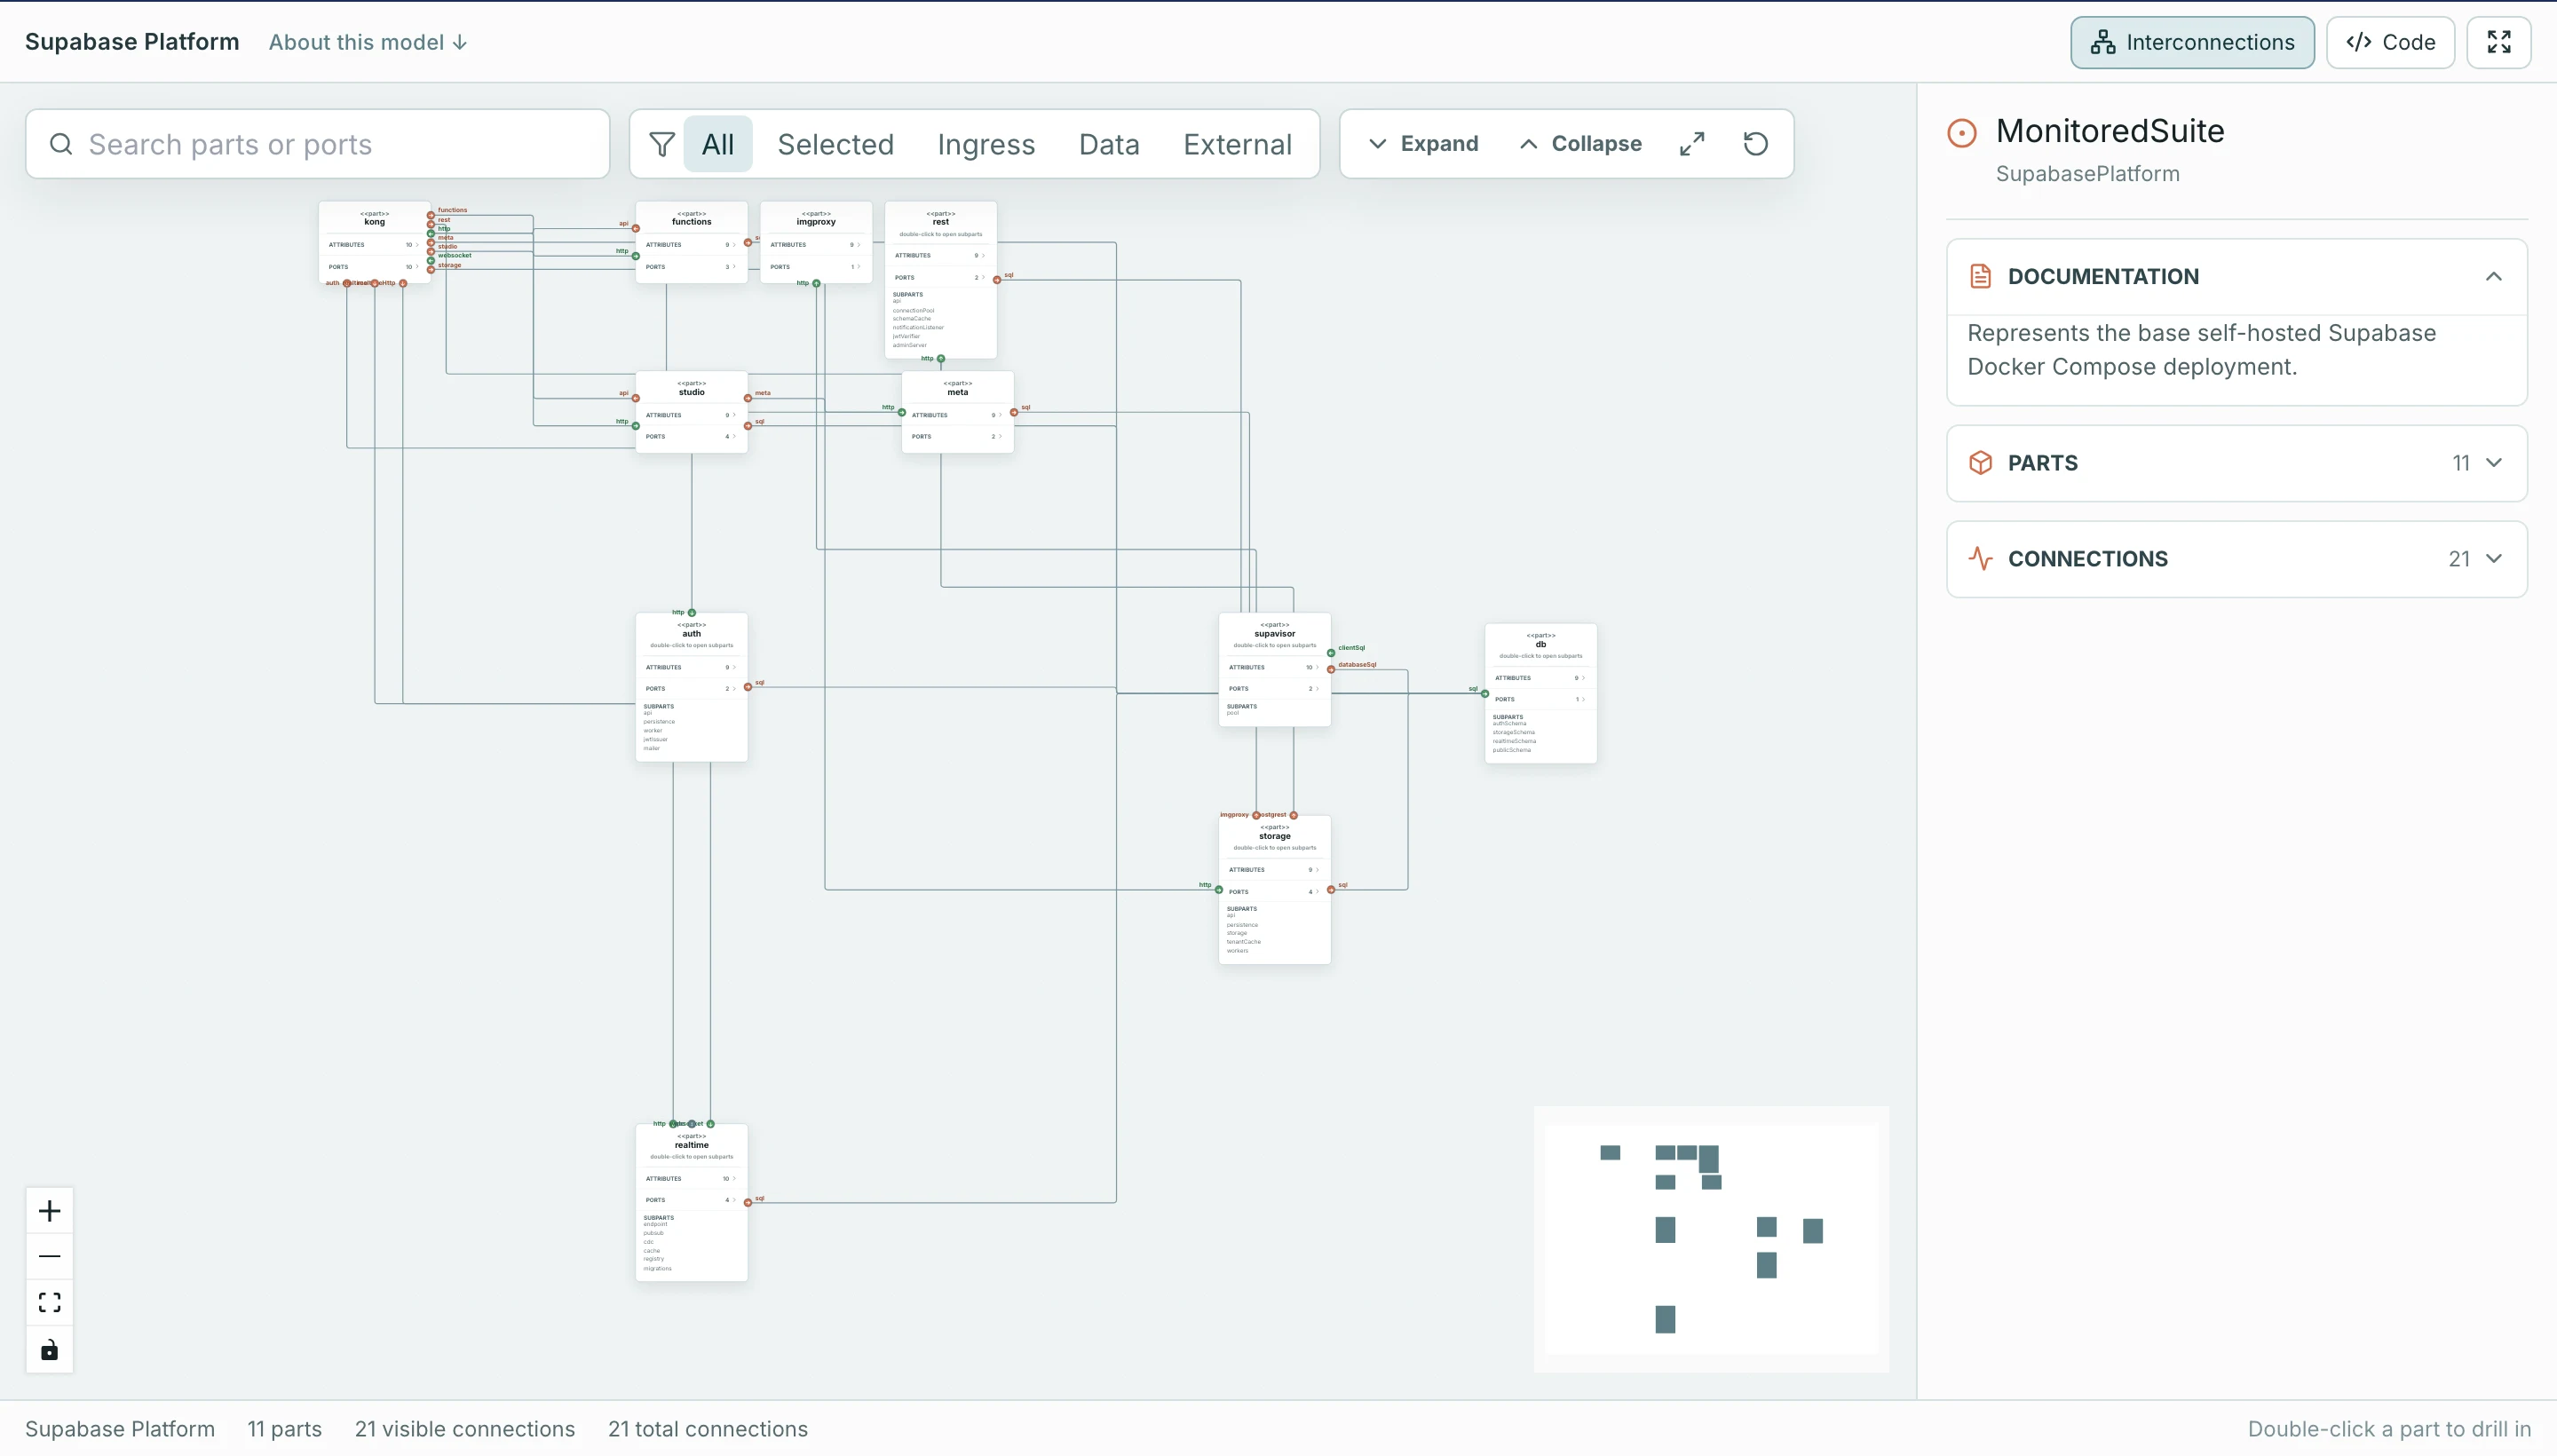Screen dimensions: 2557x1456
Task: Click the sql port dot on db
Action: click(x=1485, y=694)
